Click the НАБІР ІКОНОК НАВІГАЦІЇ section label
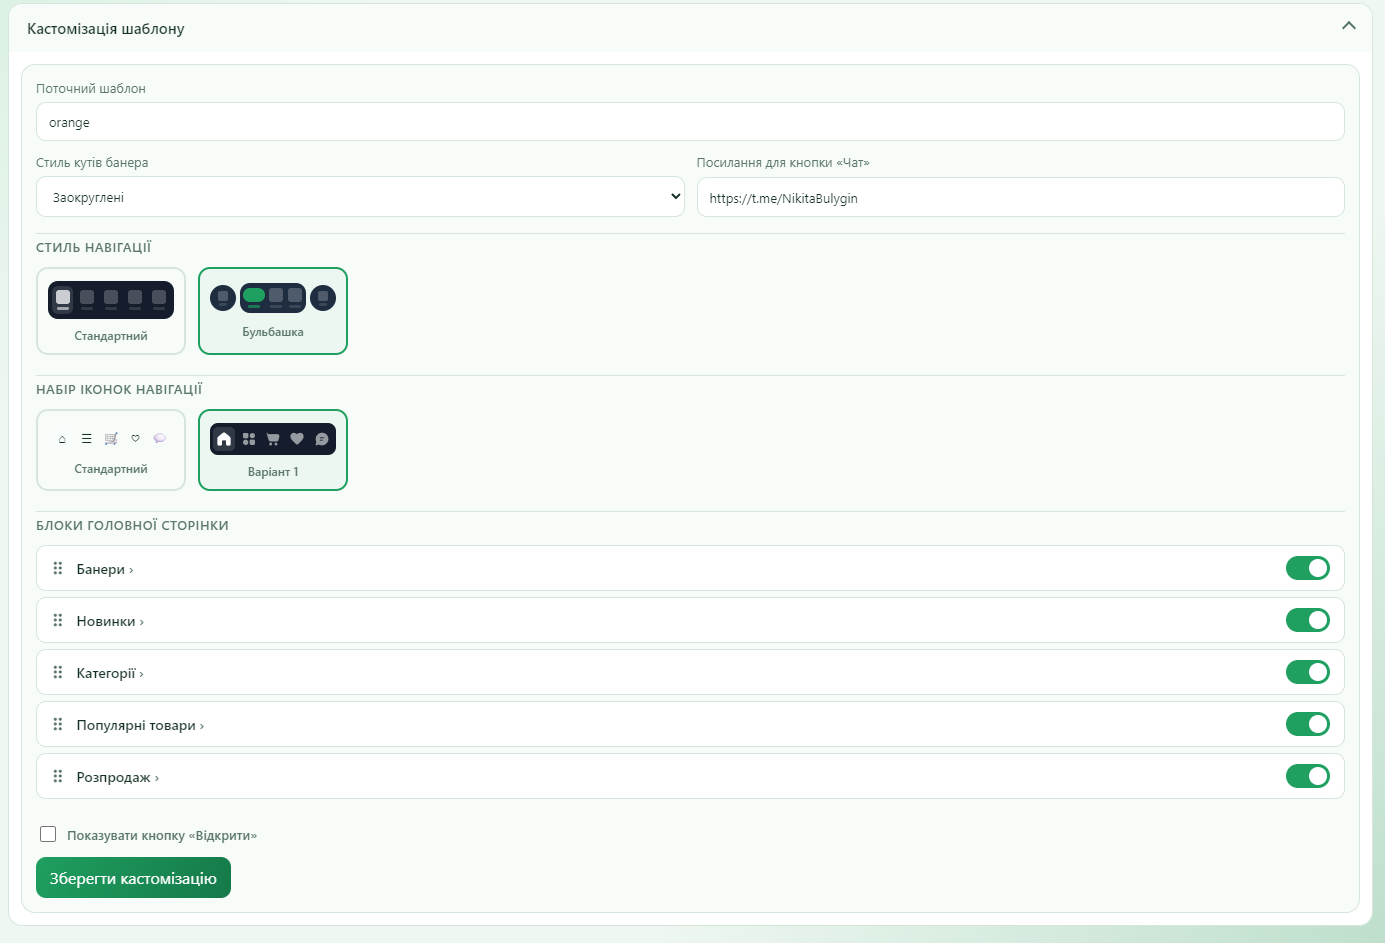The image size is (1385, 943). click(x=119, y=389)
